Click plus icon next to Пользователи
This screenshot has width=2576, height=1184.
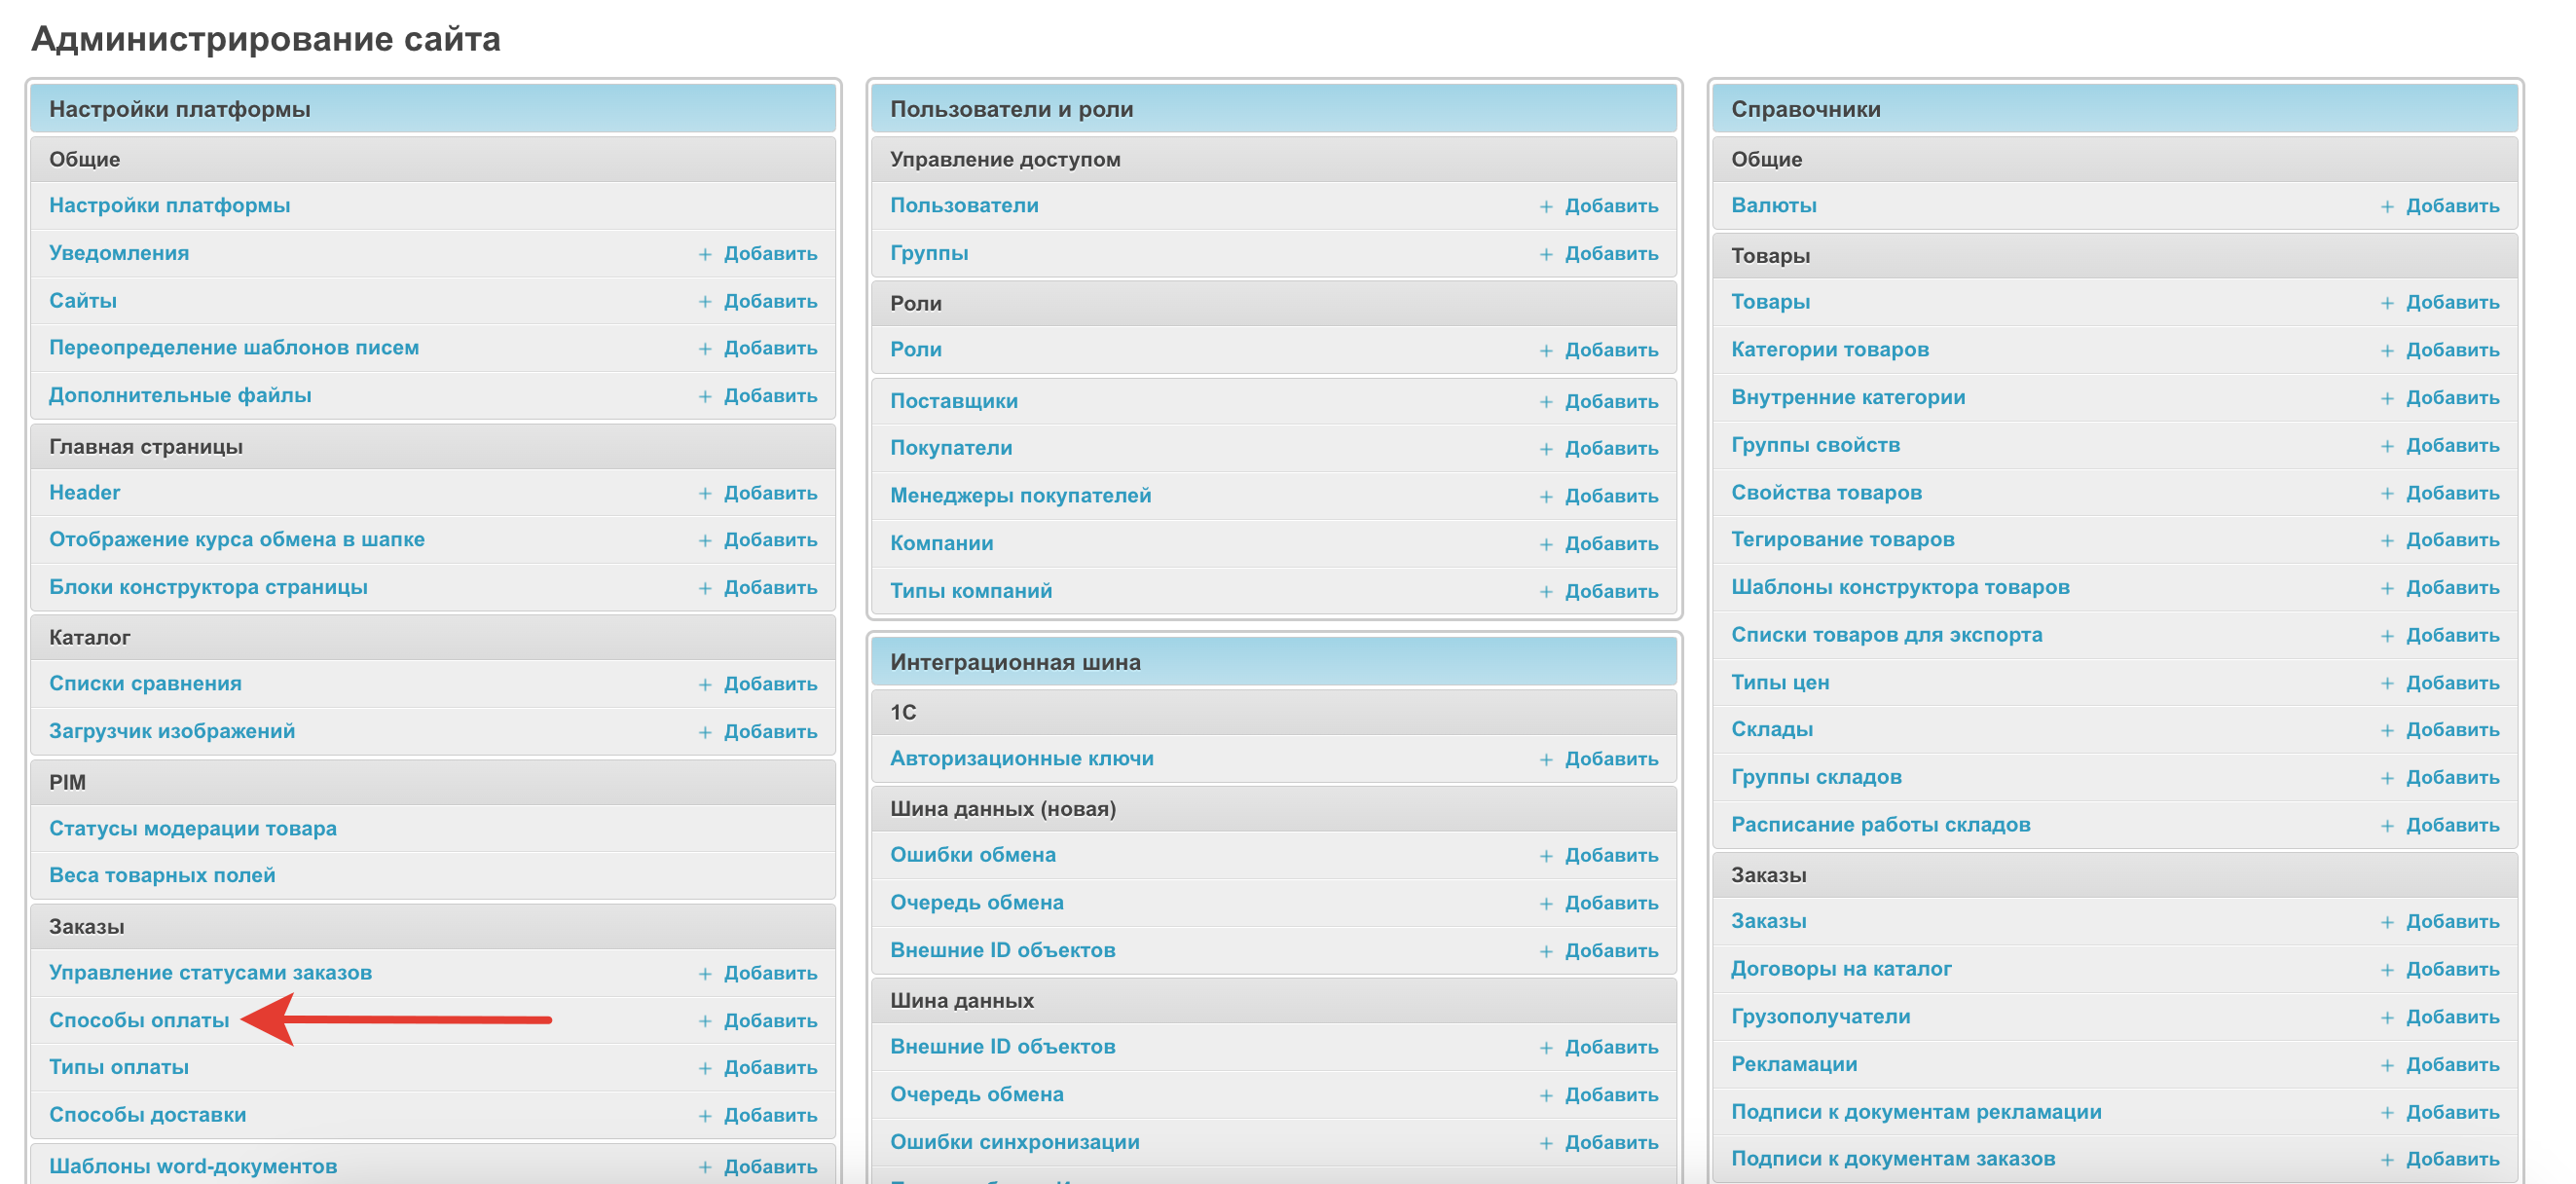pyautogui.click(x=1545, y=207)
